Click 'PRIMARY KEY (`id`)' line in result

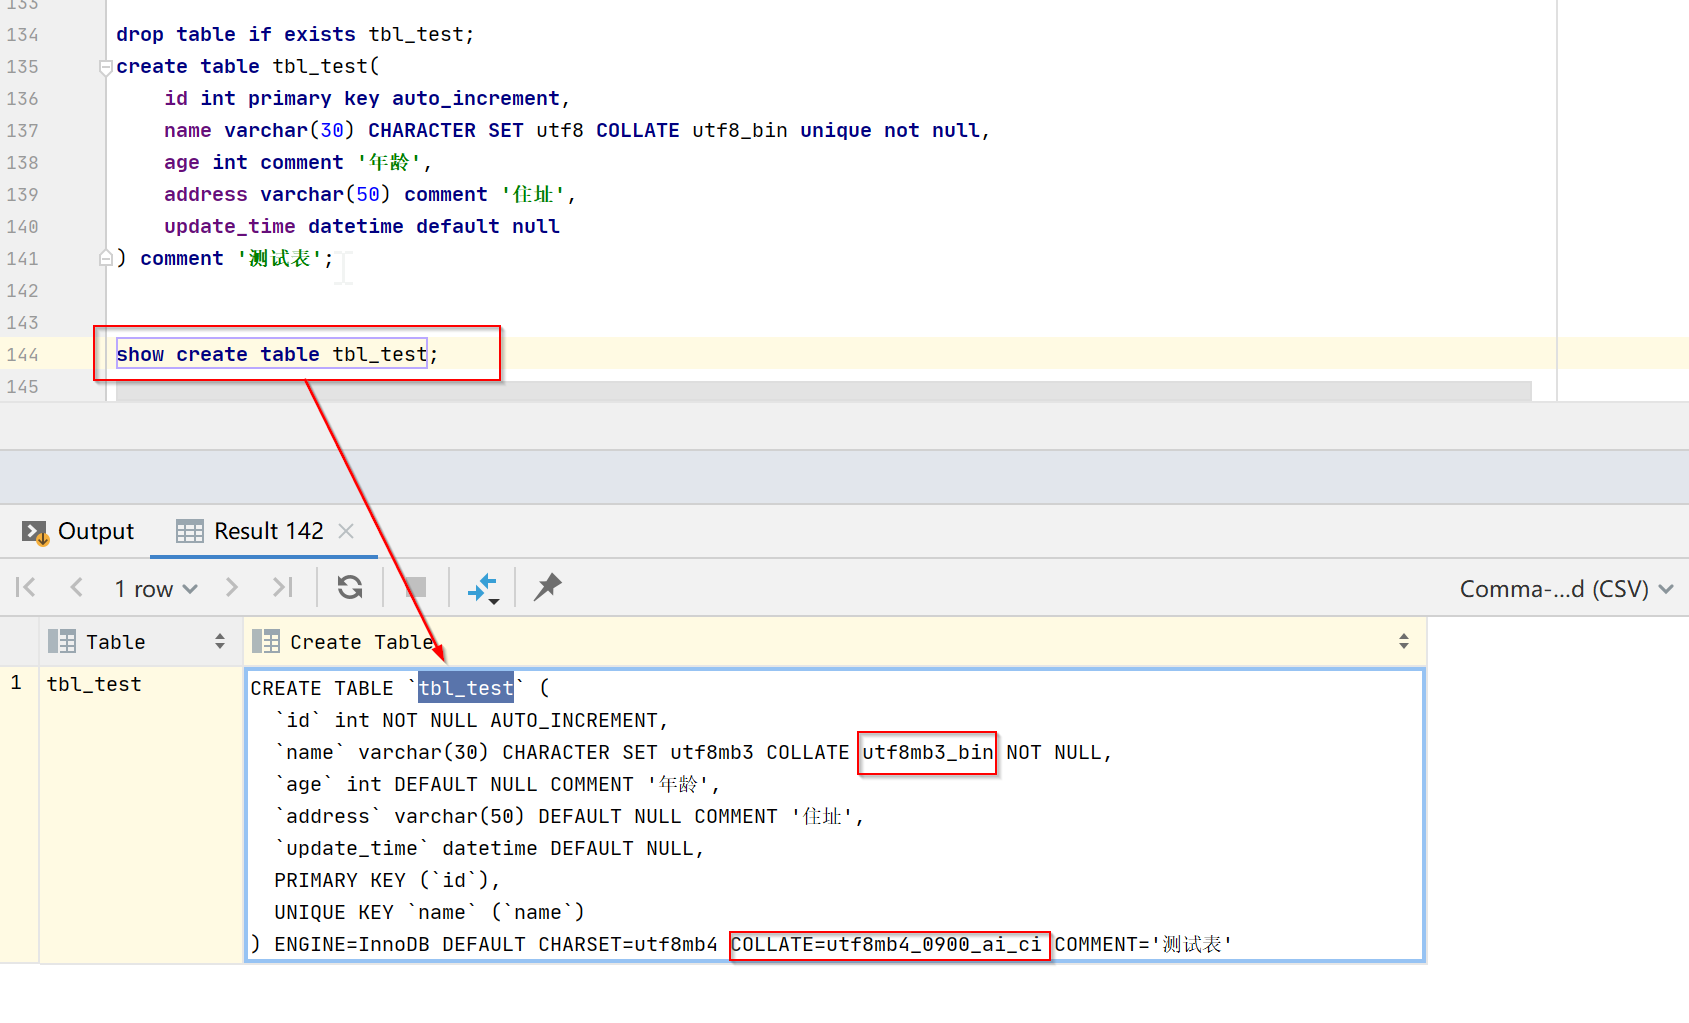[x=387, y=881]
